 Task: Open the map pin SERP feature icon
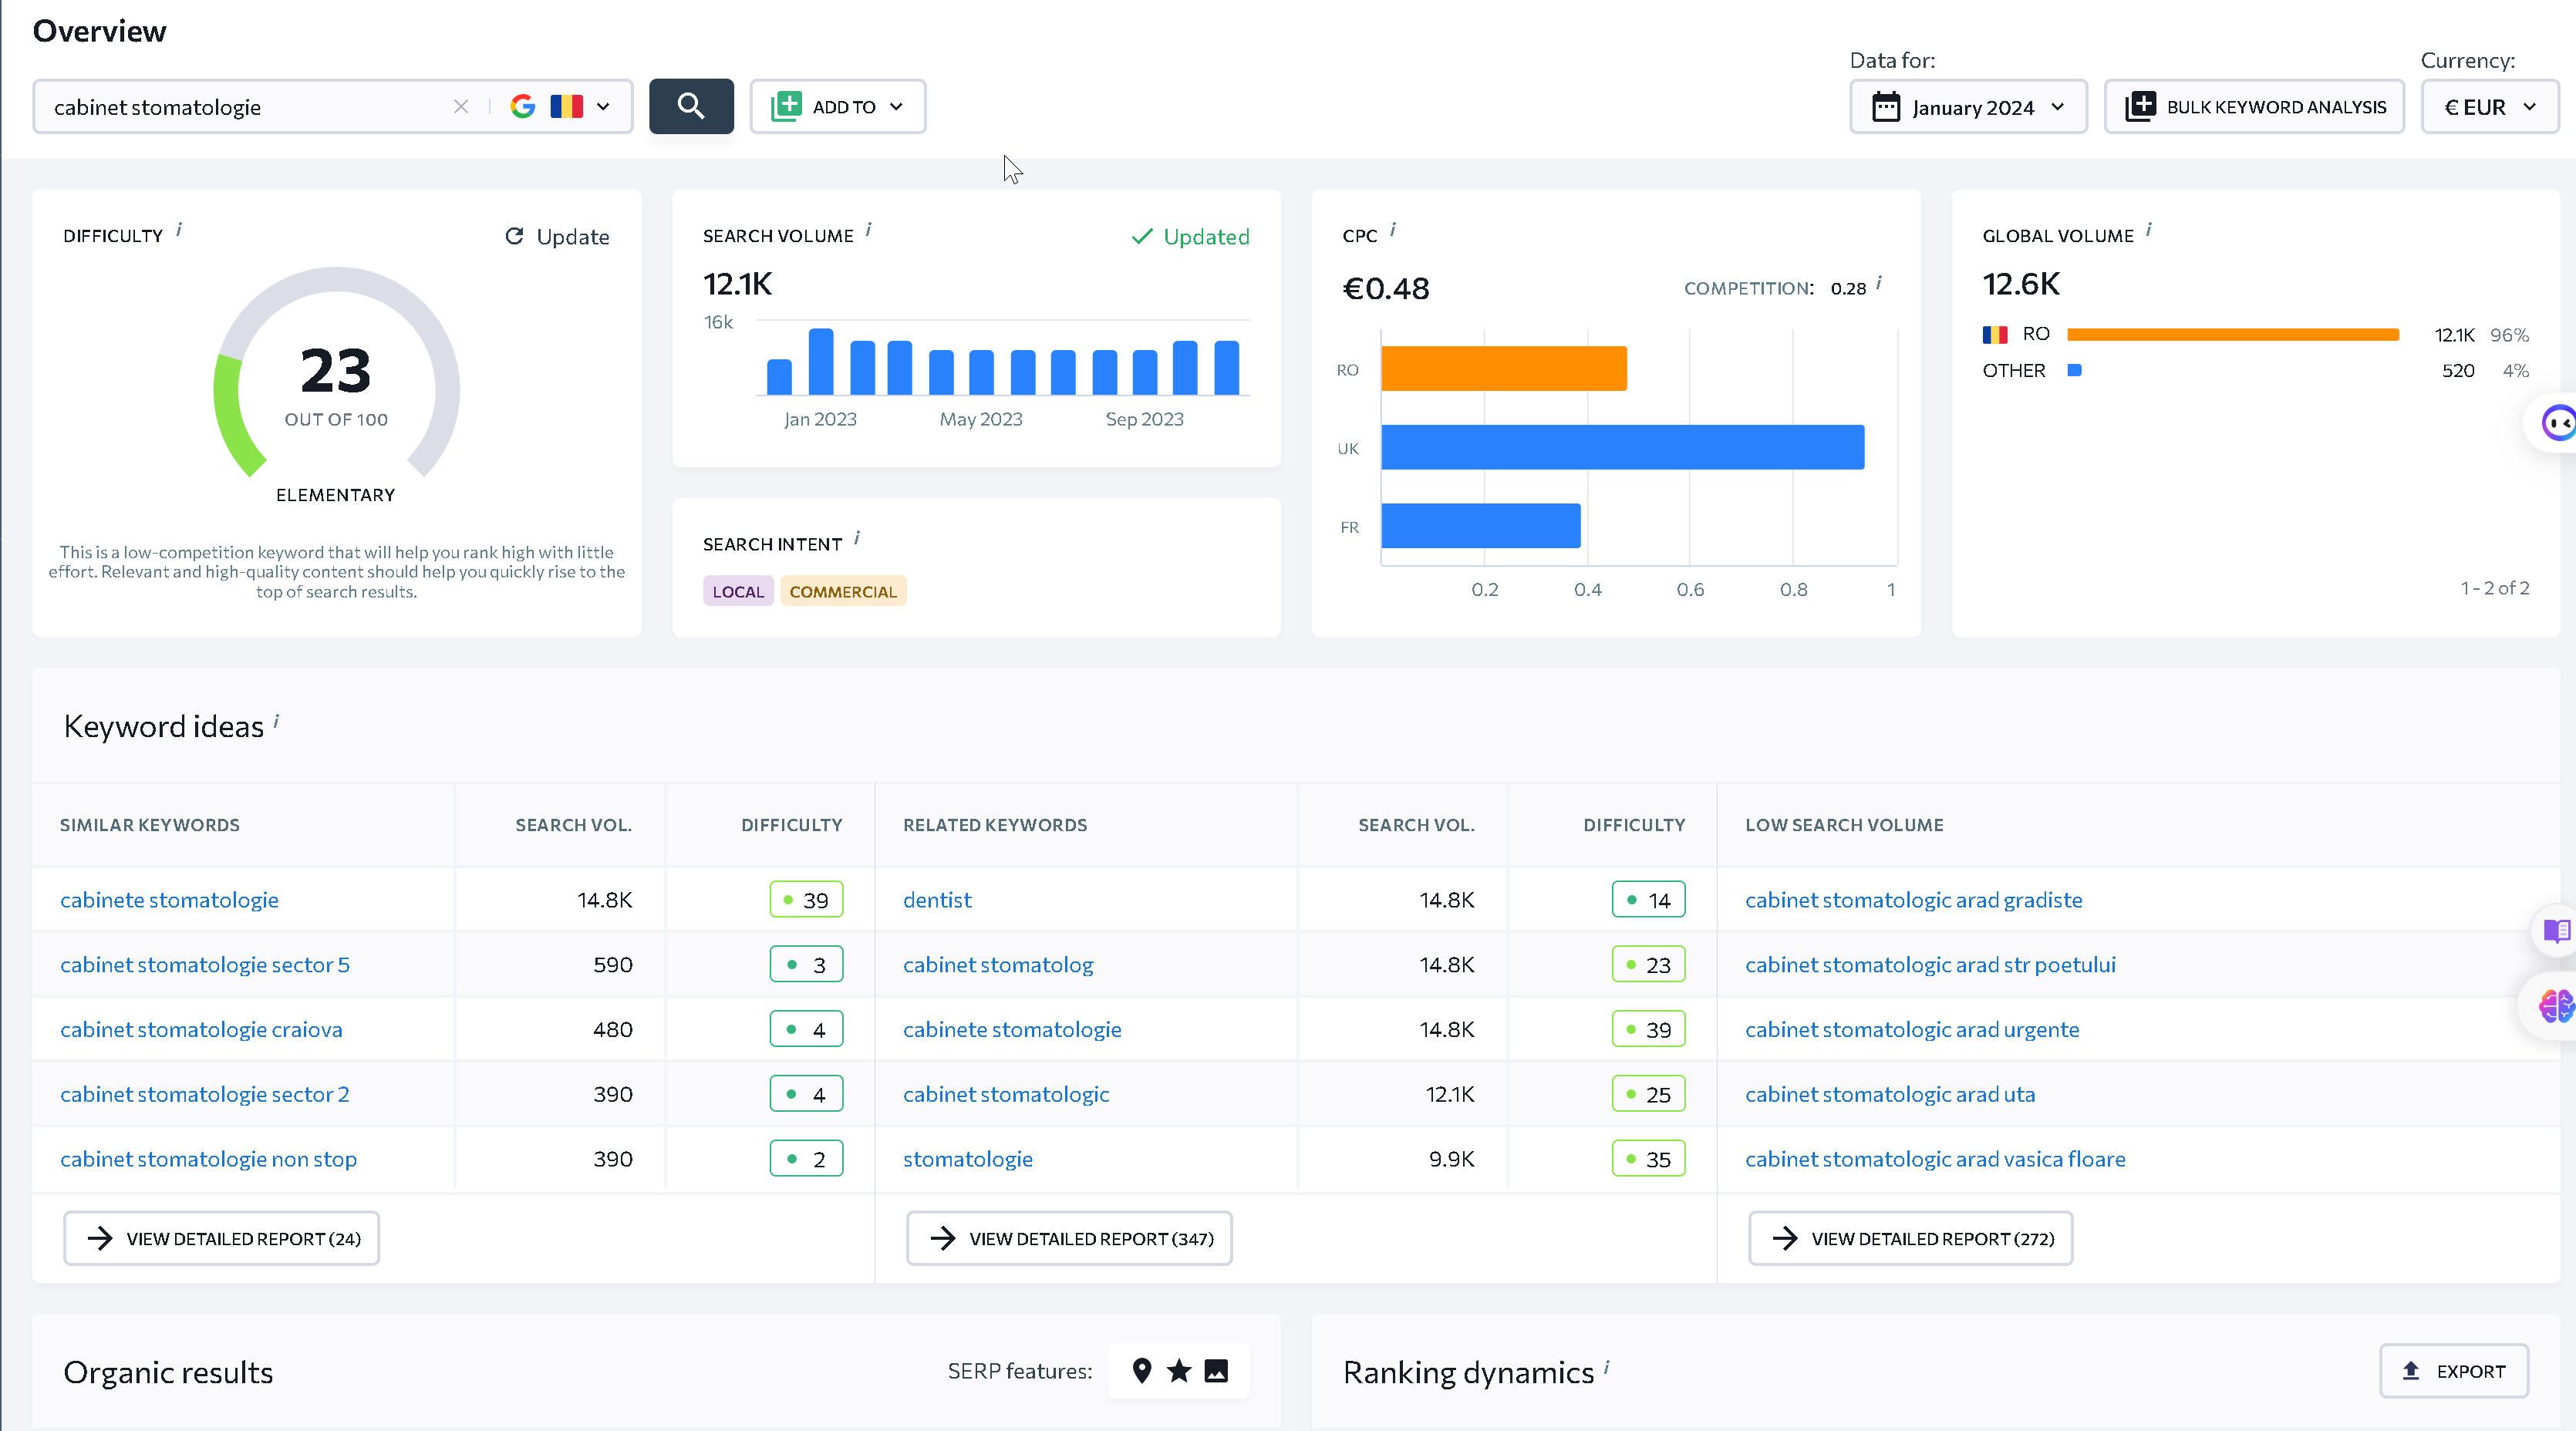pos(1142,1371)
